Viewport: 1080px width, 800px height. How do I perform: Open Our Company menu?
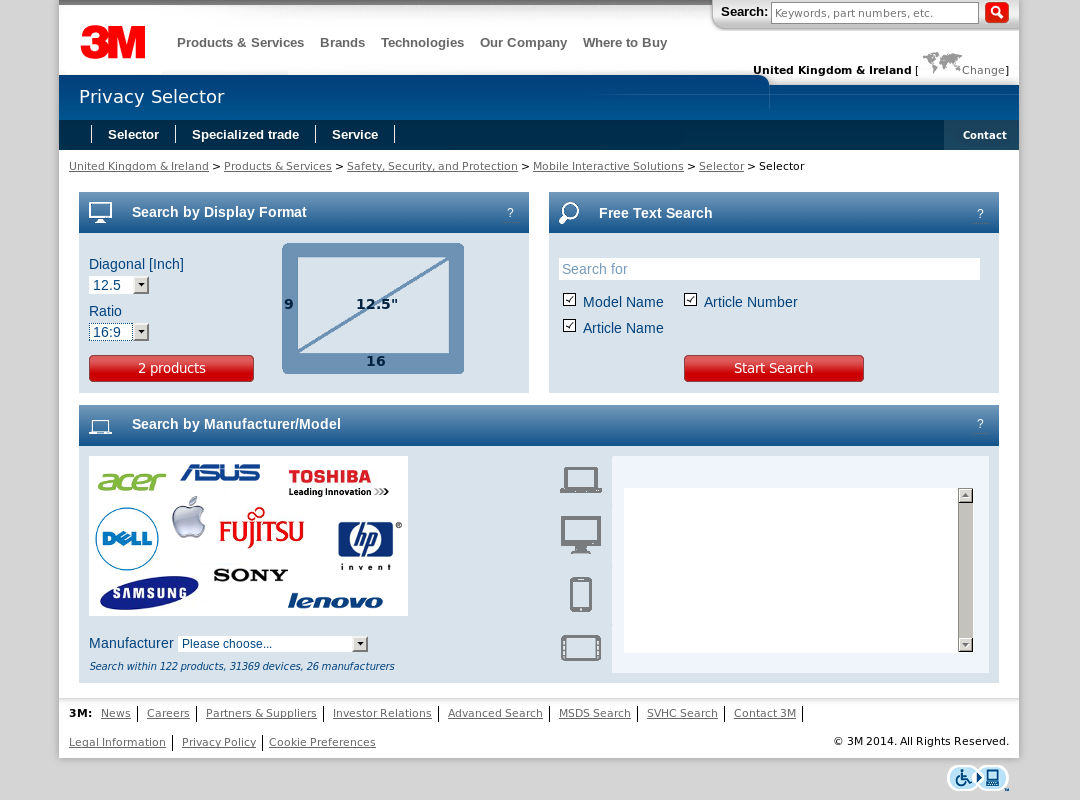pos(523,43)
